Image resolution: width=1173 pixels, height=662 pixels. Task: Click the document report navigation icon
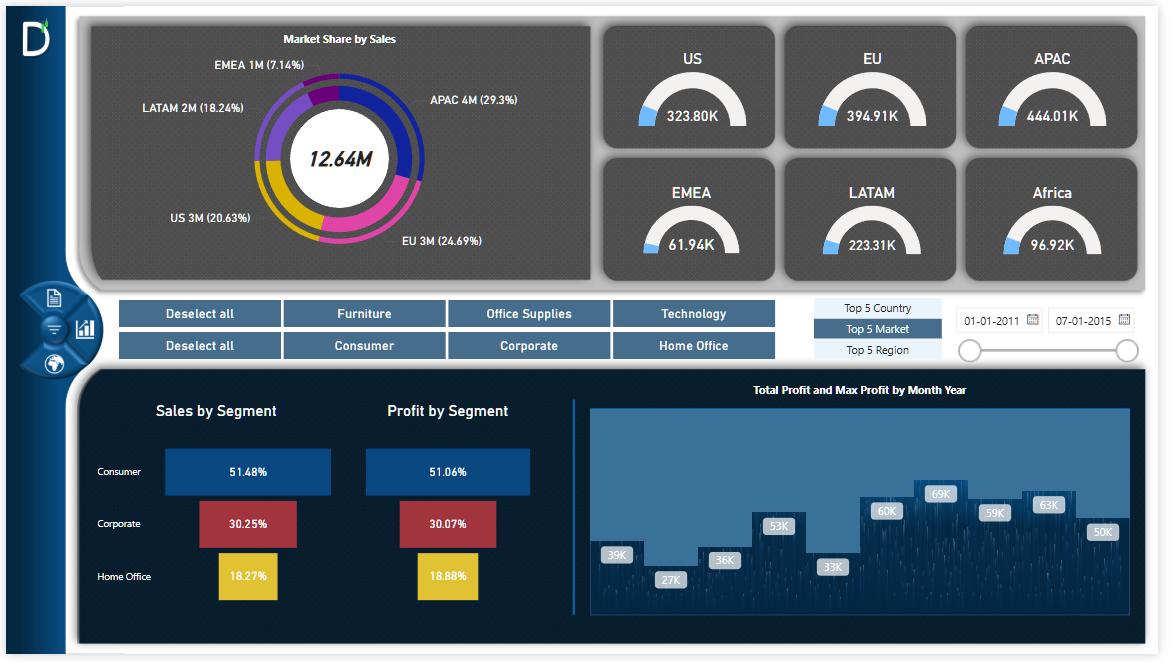coord(54,298)
